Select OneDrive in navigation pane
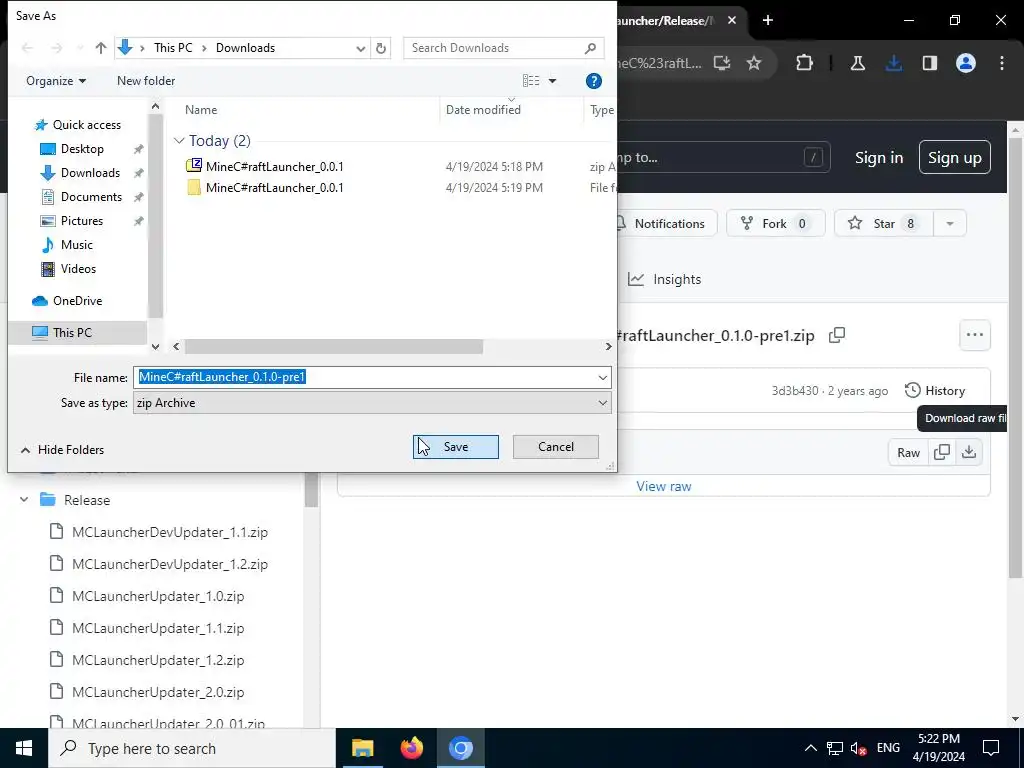Screen dimensions: 1024x768 click(77, 300)
